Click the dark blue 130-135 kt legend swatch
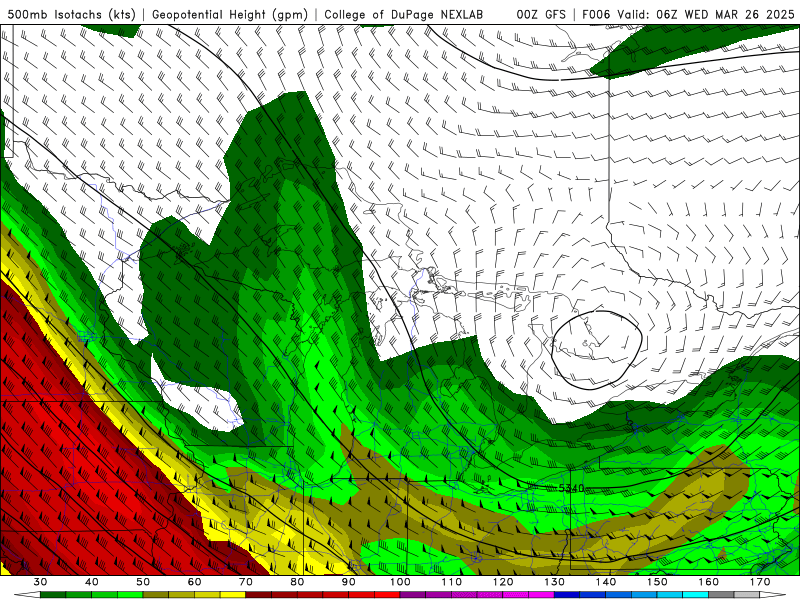 [x=567, y=595]
